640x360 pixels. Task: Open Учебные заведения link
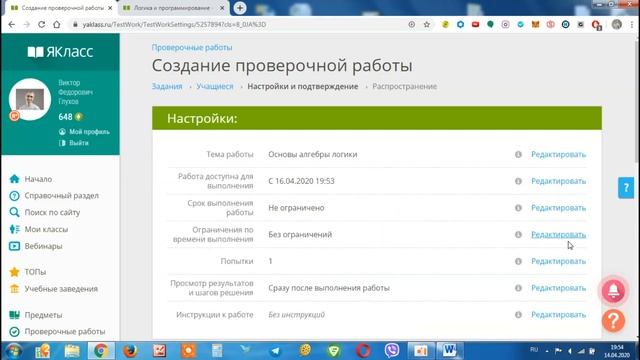pyautogui.click(x=61, y=289)
